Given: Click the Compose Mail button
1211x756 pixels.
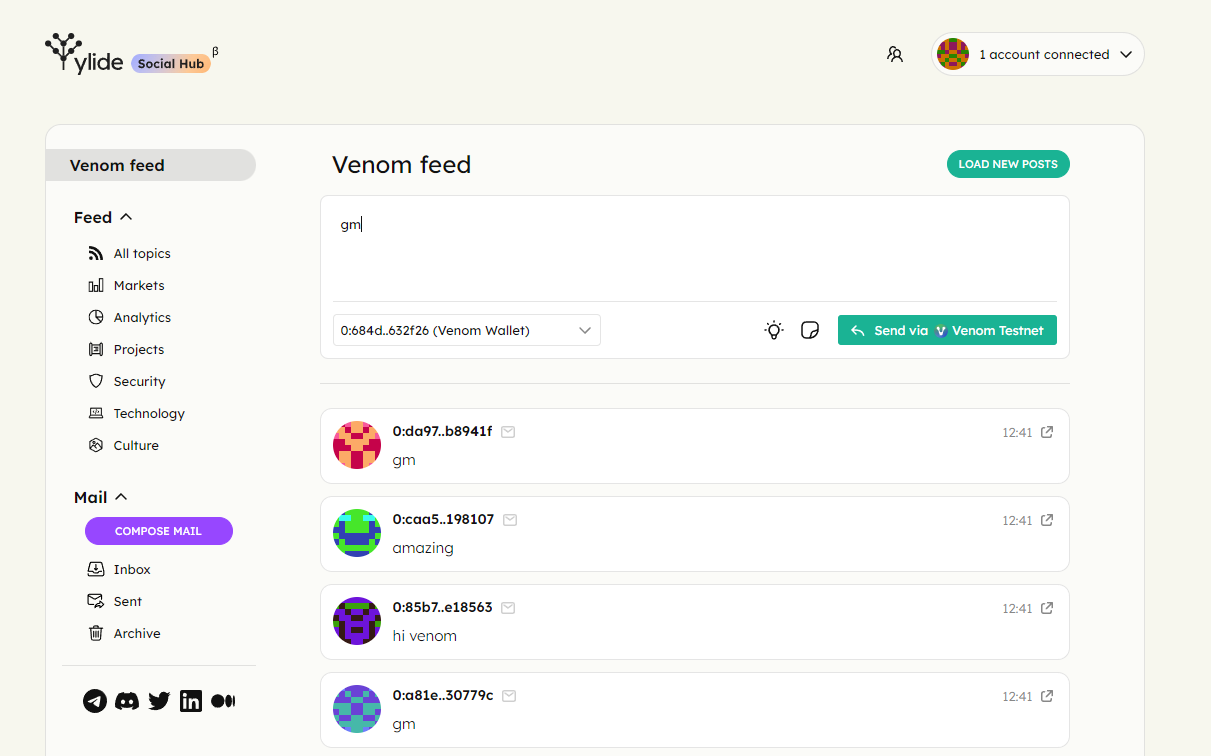Looking at the screenshot, I should pyautogui.click(x=159, y=531).
